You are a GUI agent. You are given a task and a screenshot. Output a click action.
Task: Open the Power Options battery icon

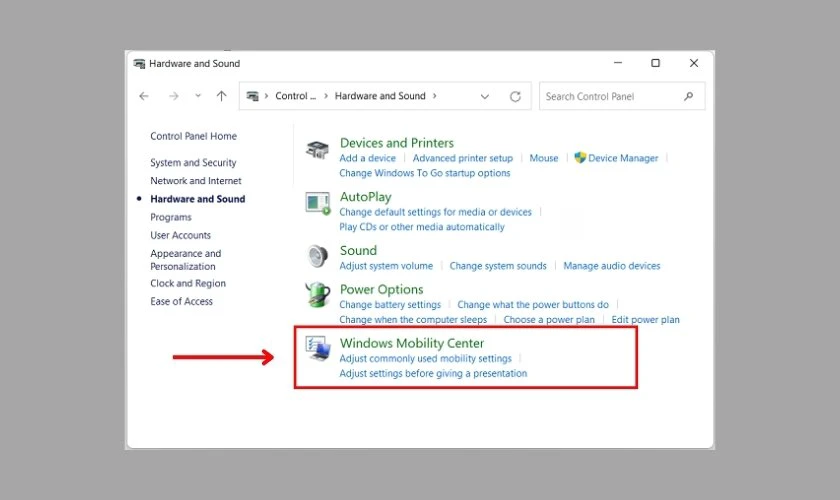[318, 294]
